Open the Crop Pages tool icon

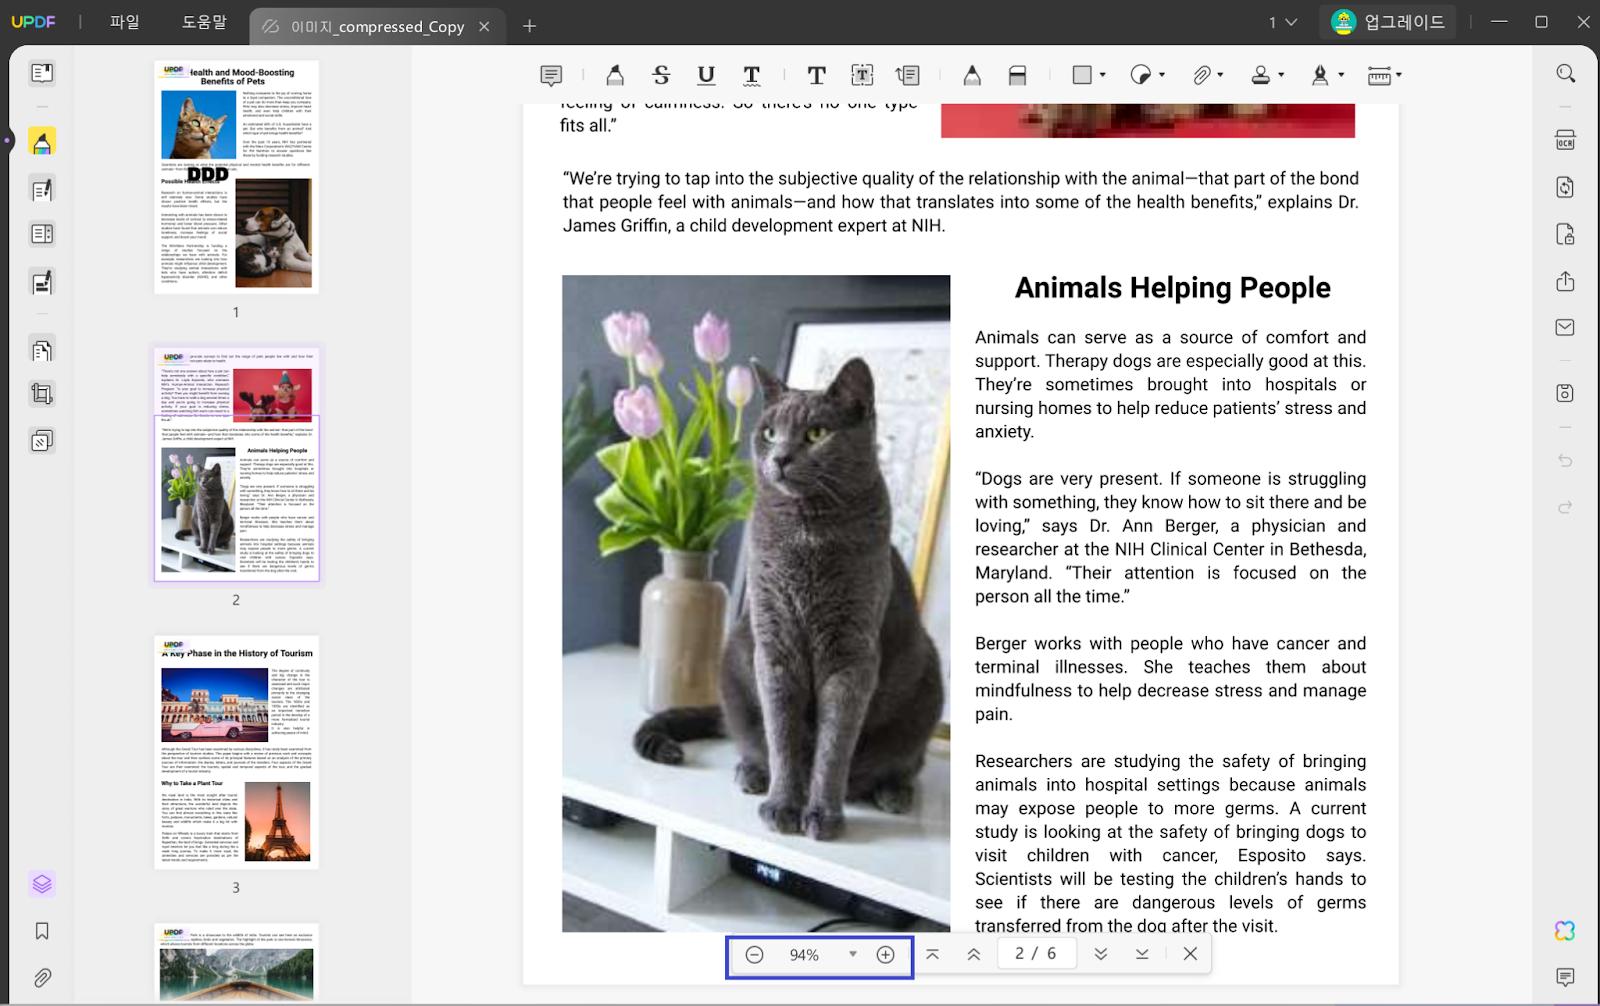pyautogui.click(x=42, y=394)
